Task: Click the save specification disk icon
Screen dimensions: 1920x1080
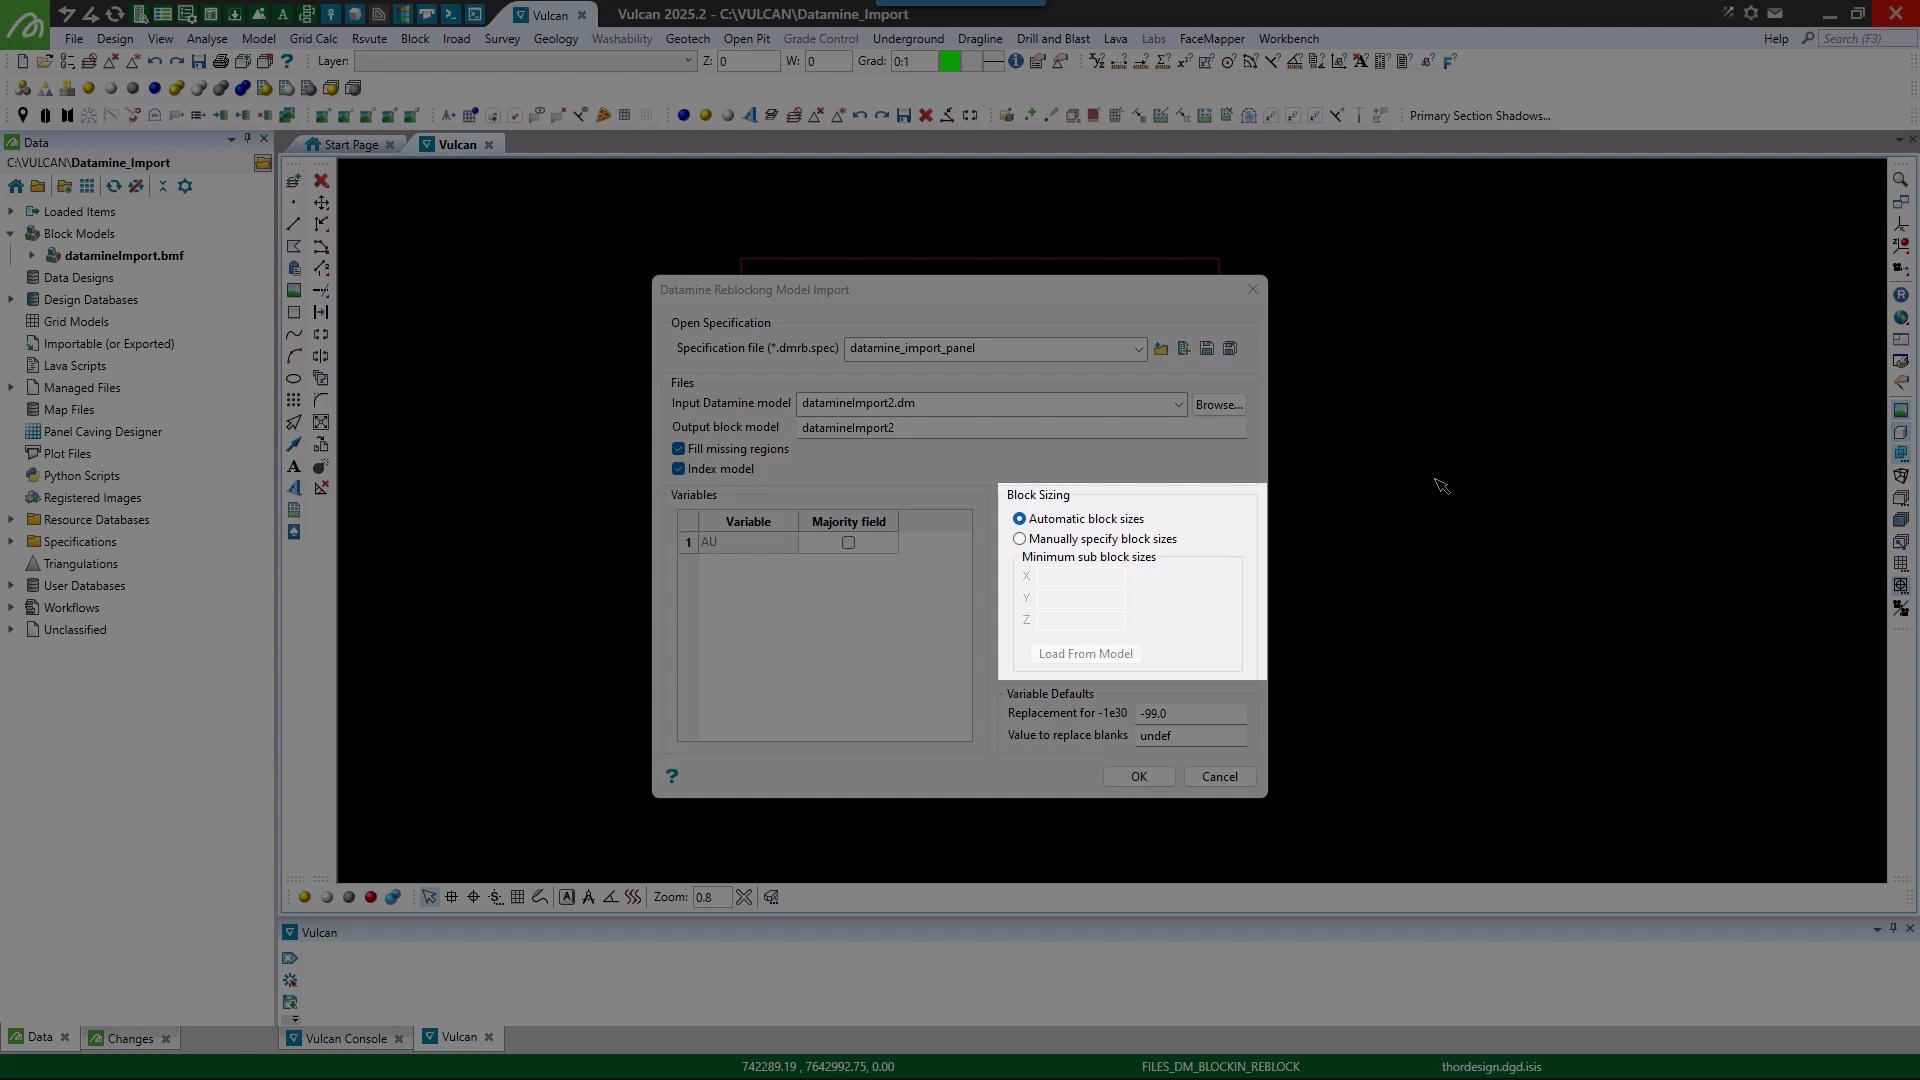Action: pyautogui.click(x=1207, y=349)
